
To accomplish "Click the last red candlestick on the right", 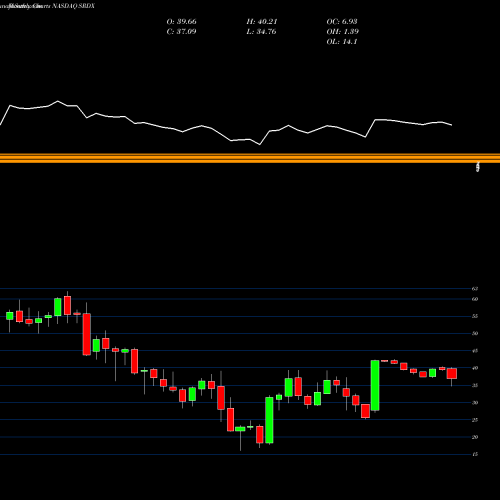I will click(452, 374).
